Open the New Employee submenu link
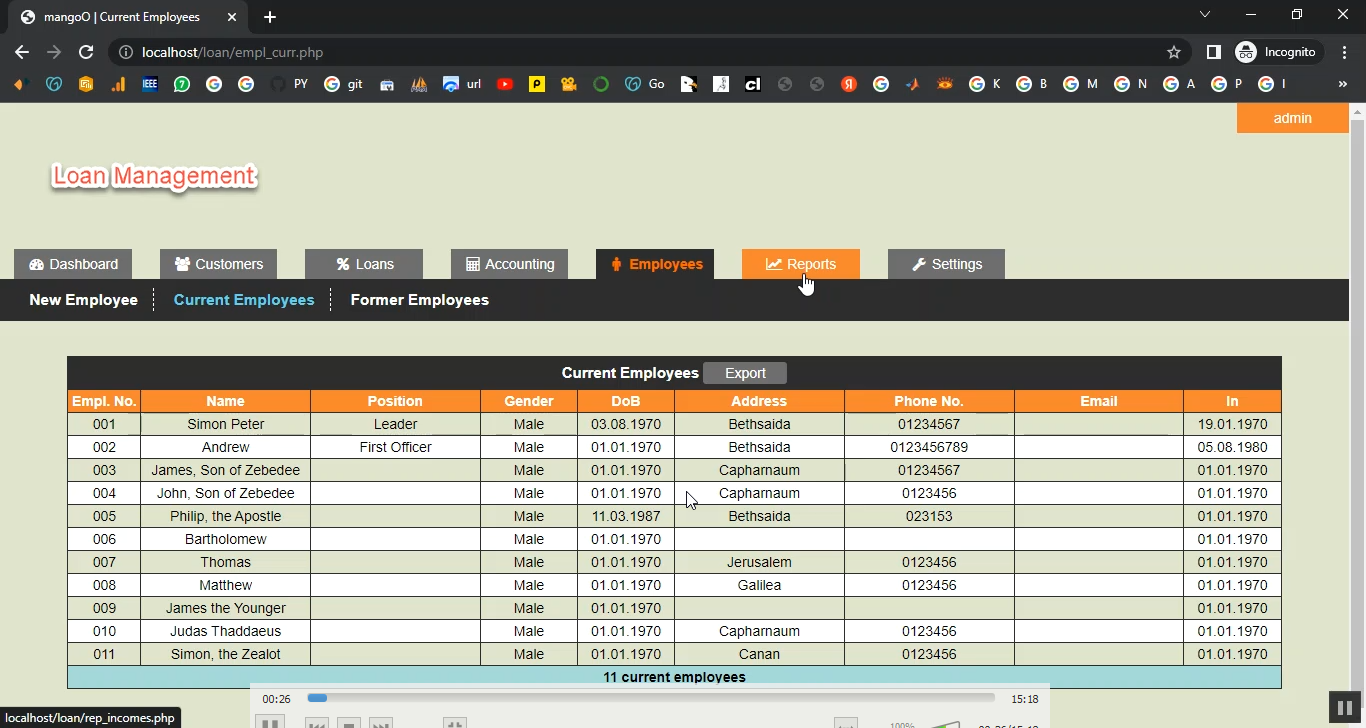 click(x=83, y=300)
